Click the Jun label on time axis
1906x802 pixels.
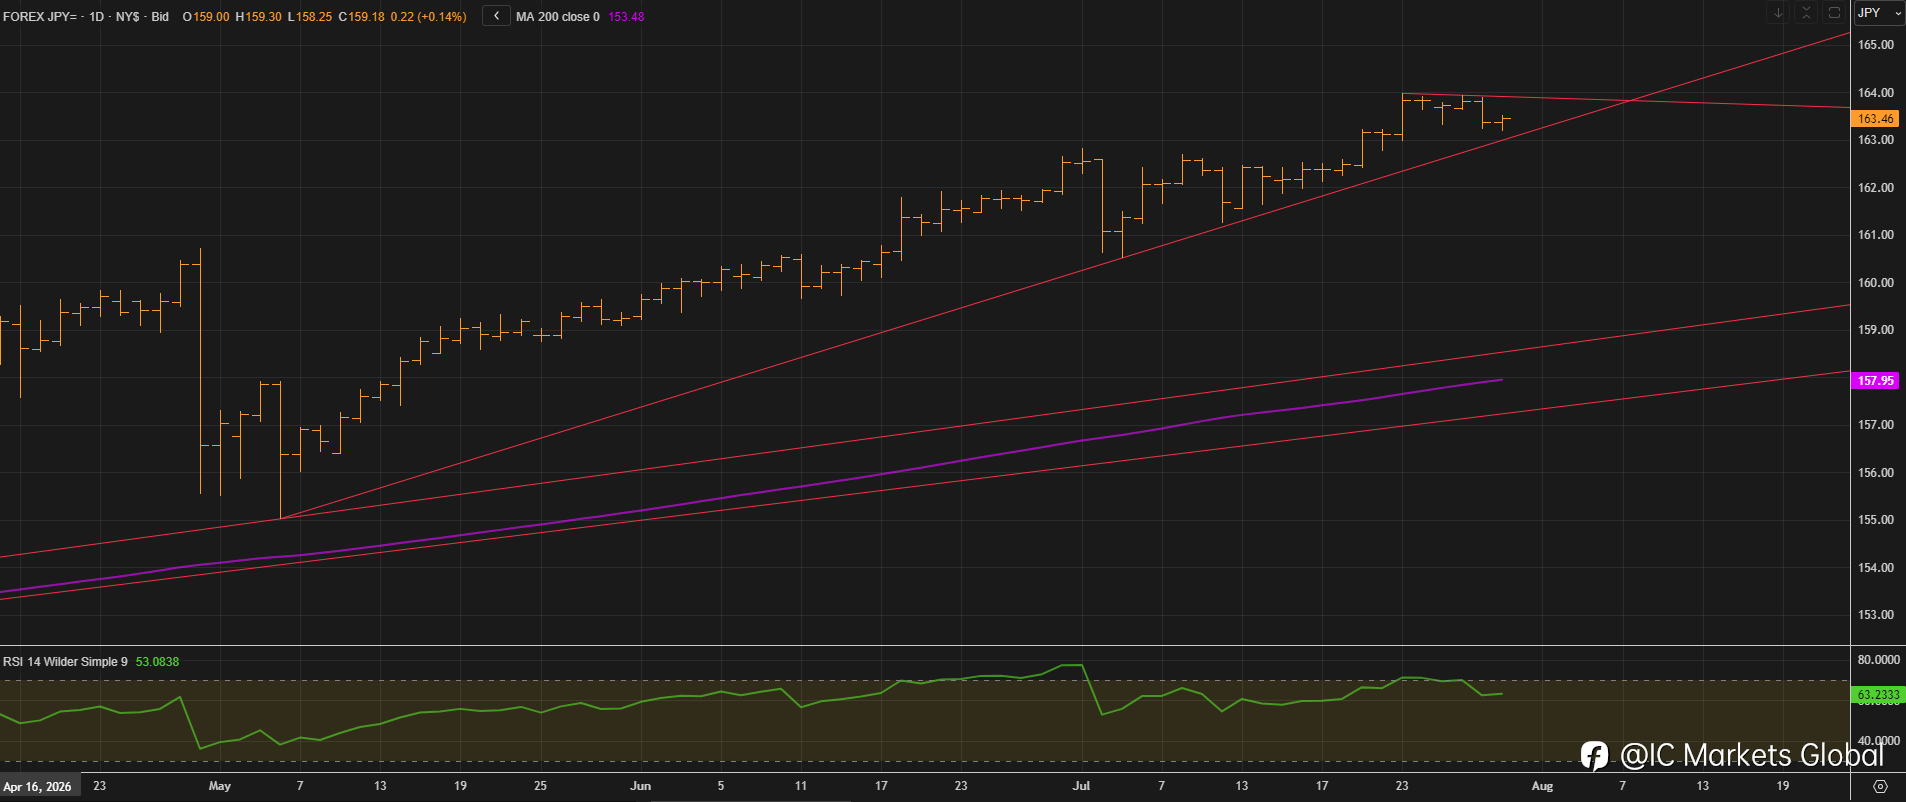(x=641, y=786)
